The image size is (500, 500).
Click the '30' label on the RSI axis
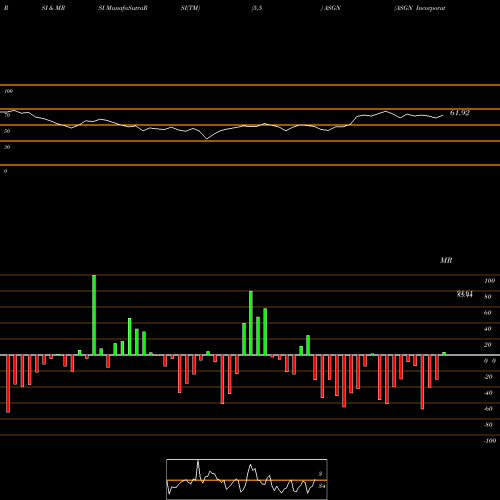pos(7,147)
